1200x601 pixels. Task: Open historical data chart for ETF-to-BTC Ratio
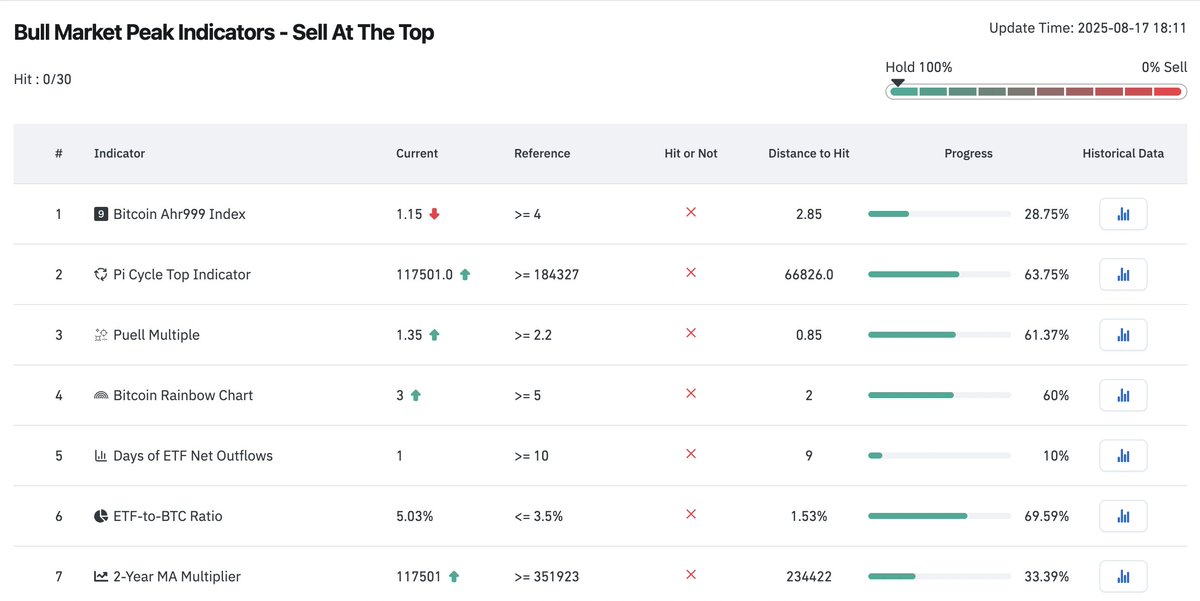(1123, 516)
